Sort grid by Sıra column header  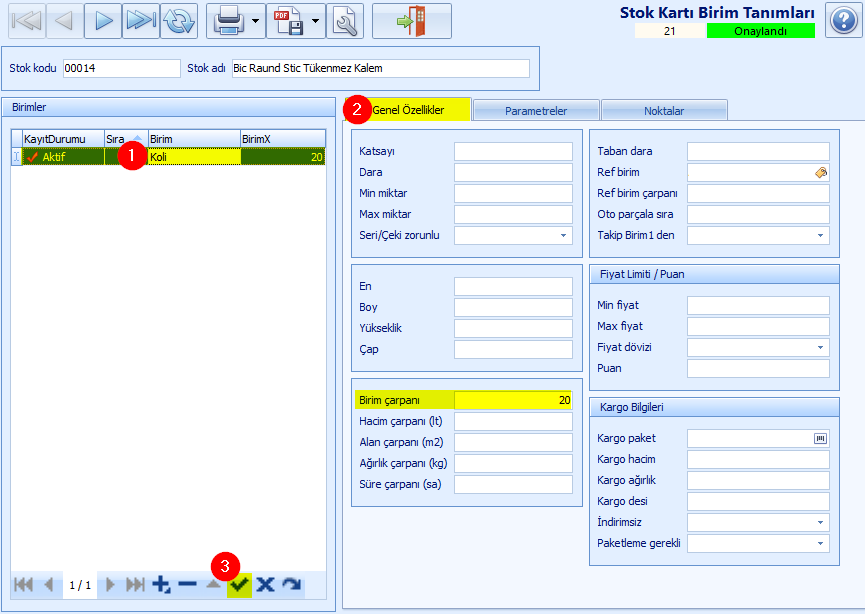[x=126, y=139]
